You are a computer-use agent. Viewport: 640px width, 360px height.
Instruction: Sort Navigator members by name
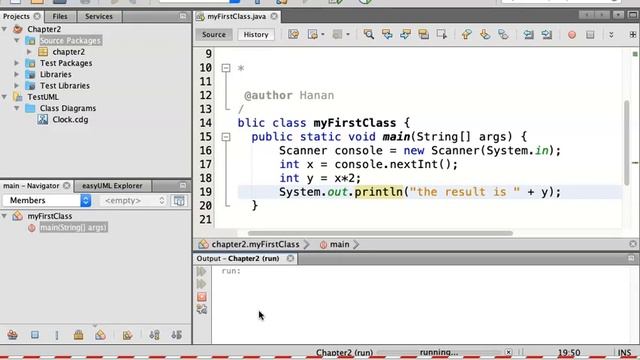(154, 335)
